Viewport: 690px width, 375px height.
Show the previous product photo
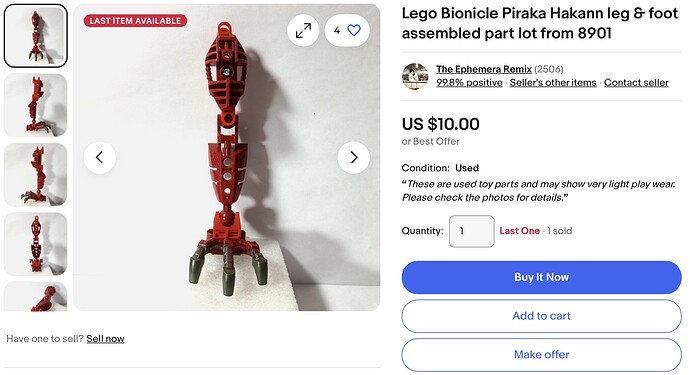tap(100, 158)
